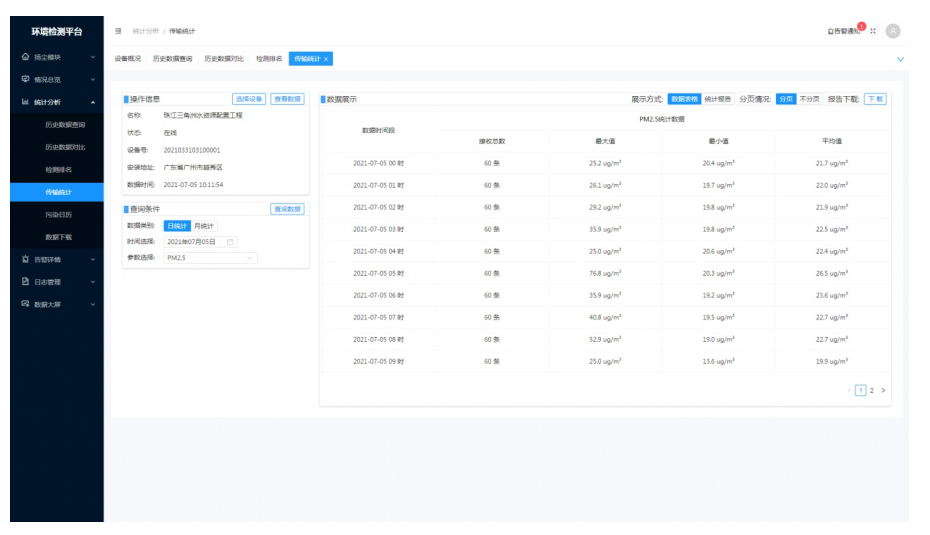Toggle fullscreen with the expand icon
This screenshot has width=930, height=535.
click(x=873, y=31)
